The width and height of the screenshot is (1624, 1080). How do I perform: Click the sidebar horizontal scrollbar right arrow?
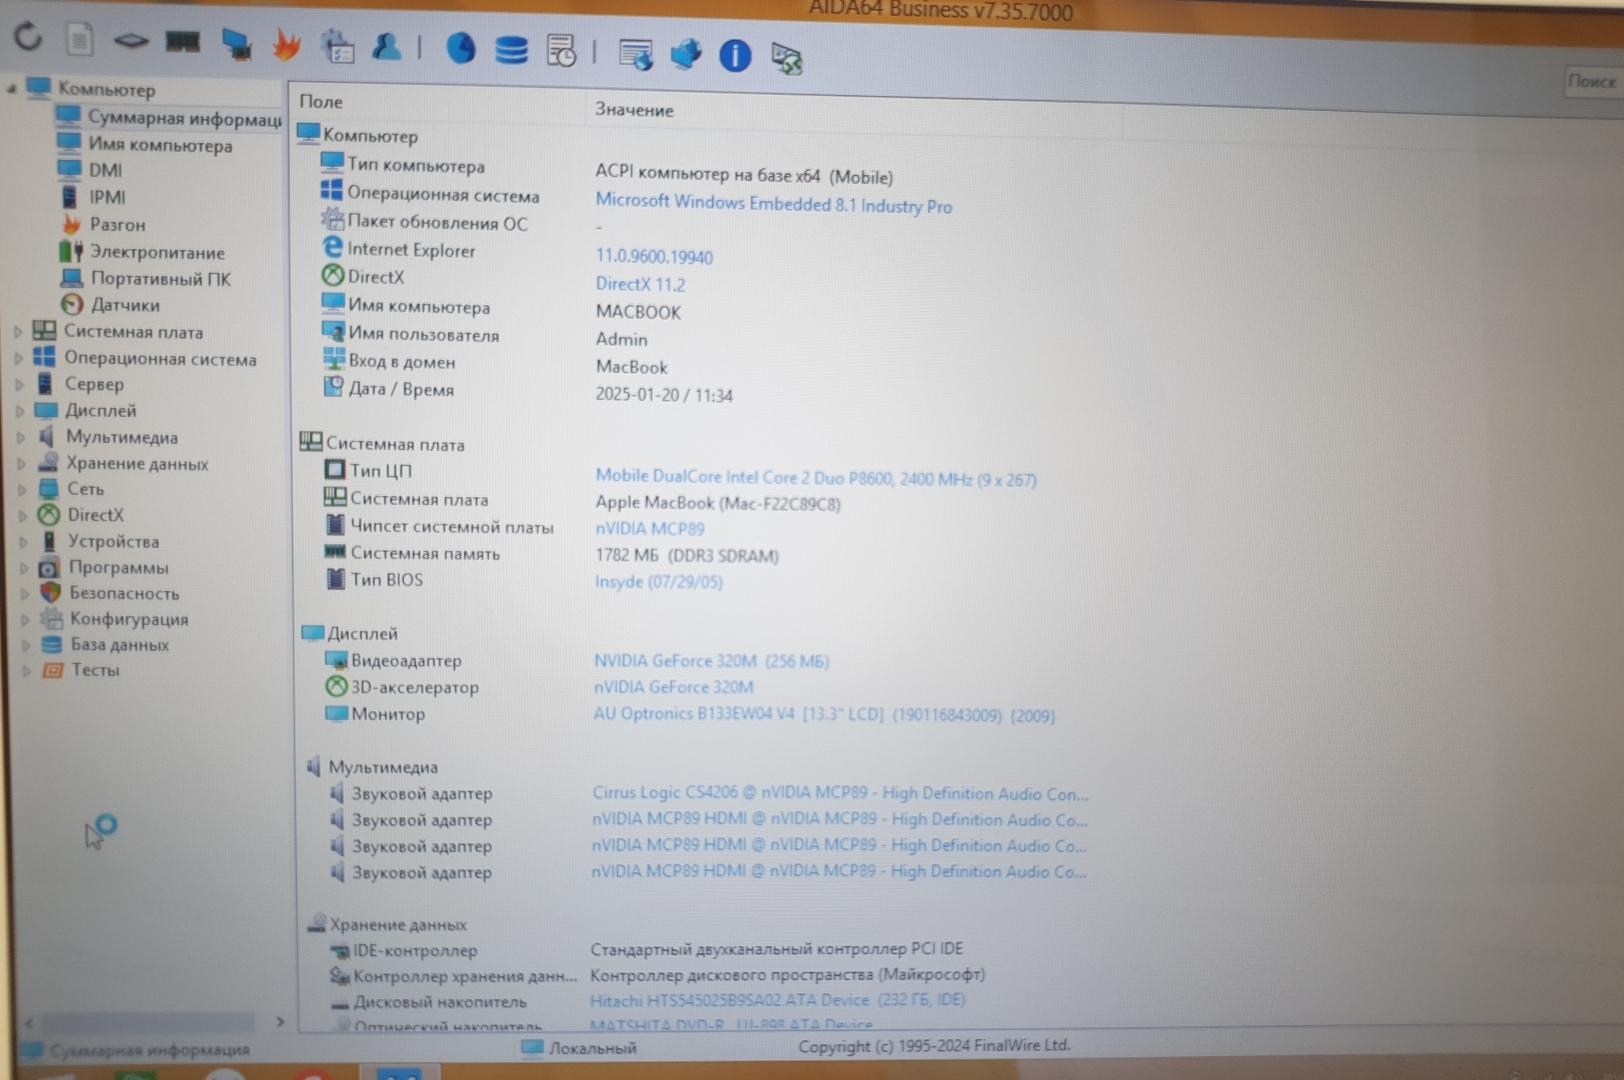tap(280, 1021)
